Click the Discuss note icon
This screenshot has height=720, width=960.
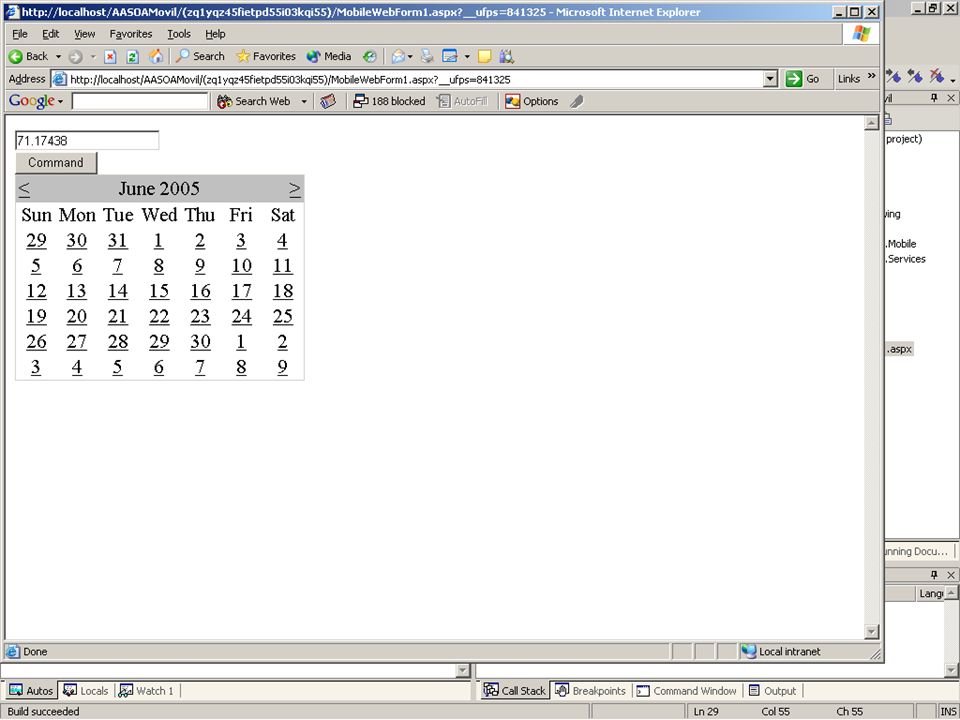[x=484, y=57]
